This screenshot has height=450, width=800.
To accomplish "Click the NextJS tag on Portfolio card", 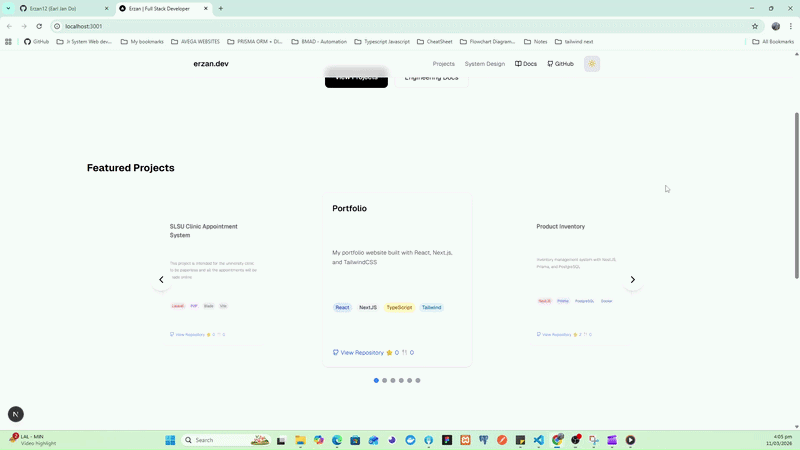I will [368, 308].
